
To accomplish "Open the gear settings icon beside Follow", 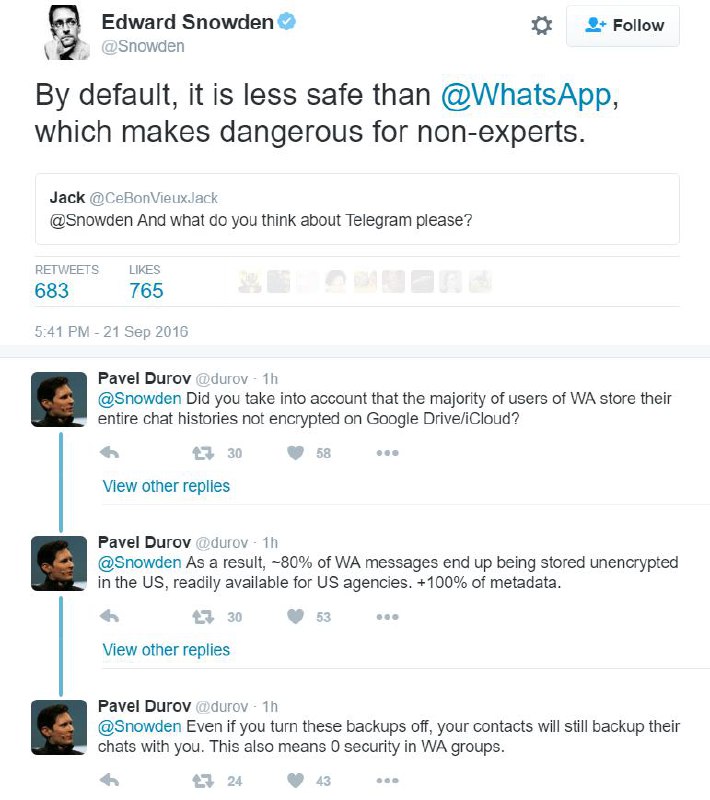I will click(x=541, y=26).
